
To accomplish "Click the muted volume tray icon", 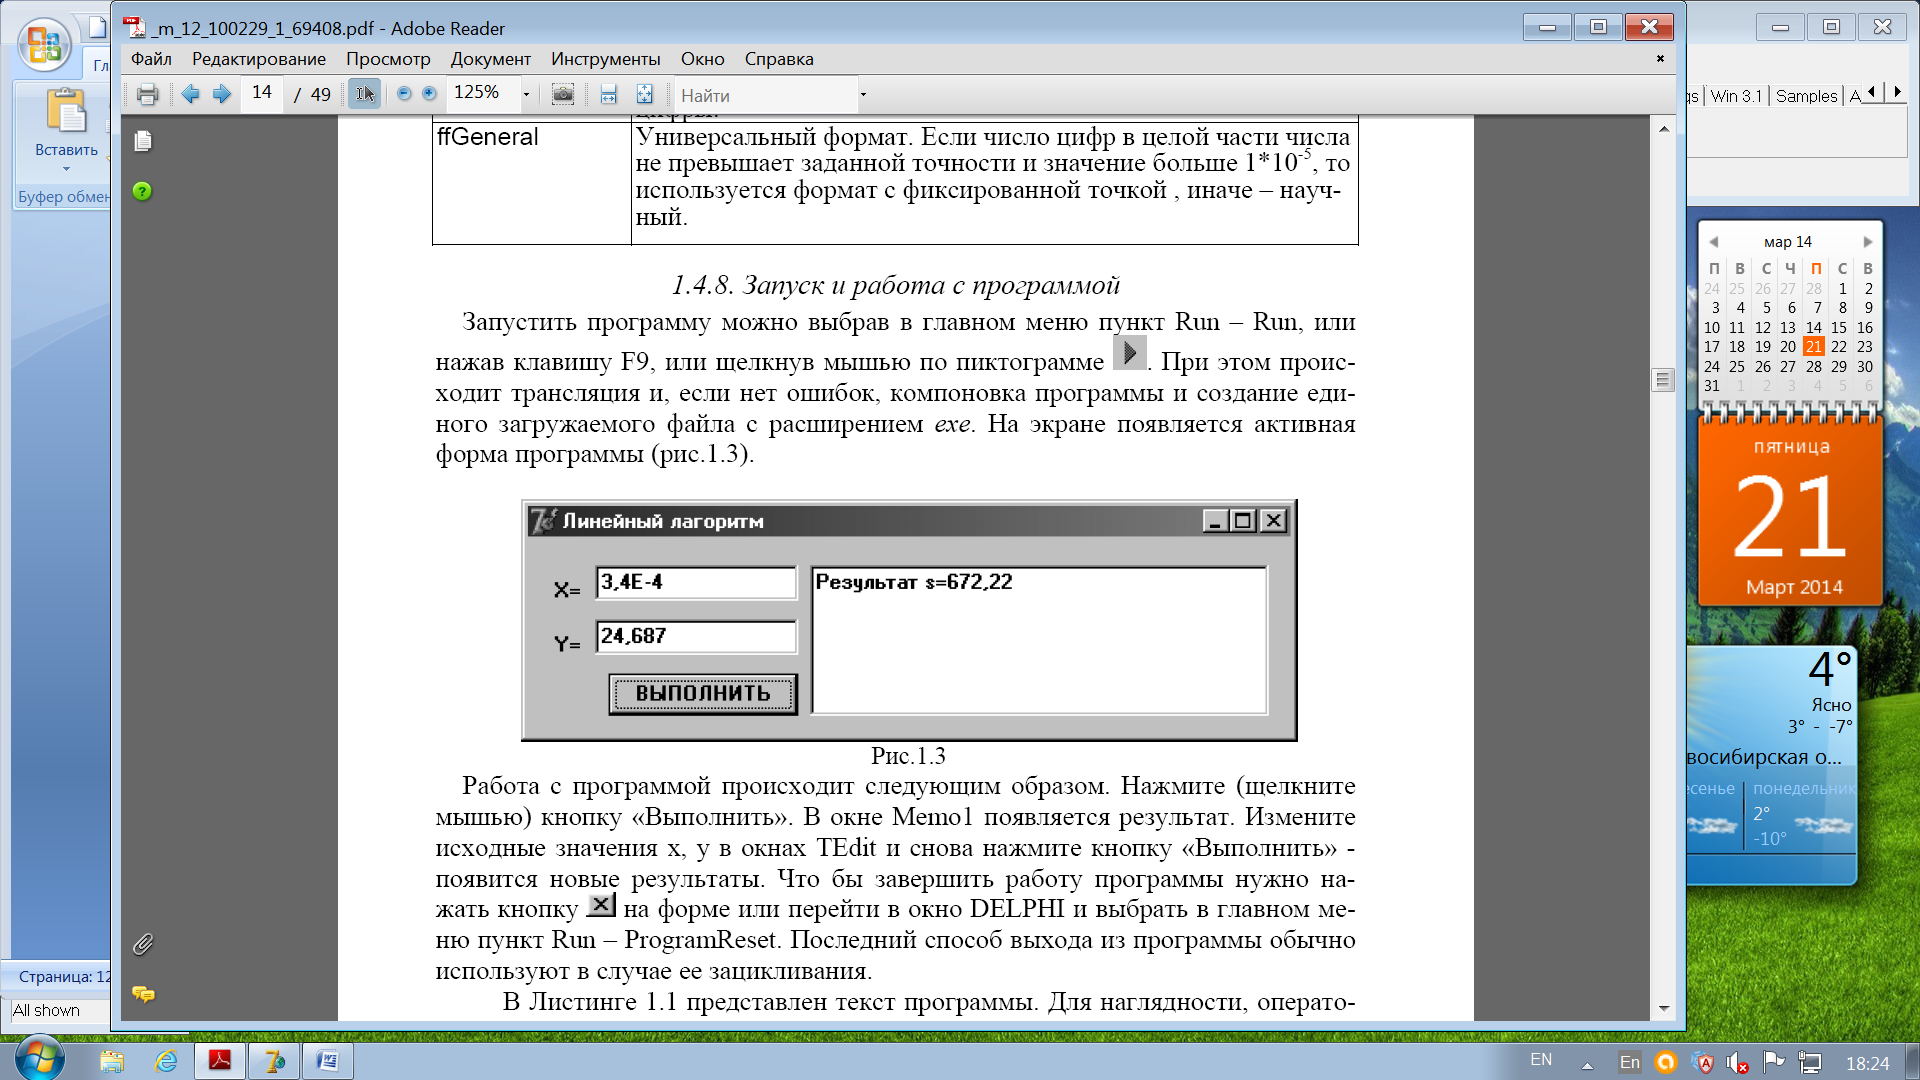I will pos(1738,1063).
